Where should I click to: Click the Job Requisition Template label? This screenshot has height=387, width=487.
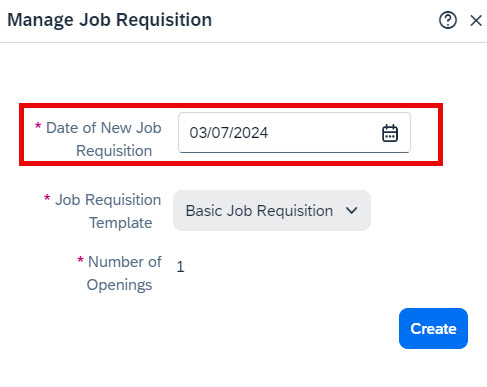click(108, 211)
